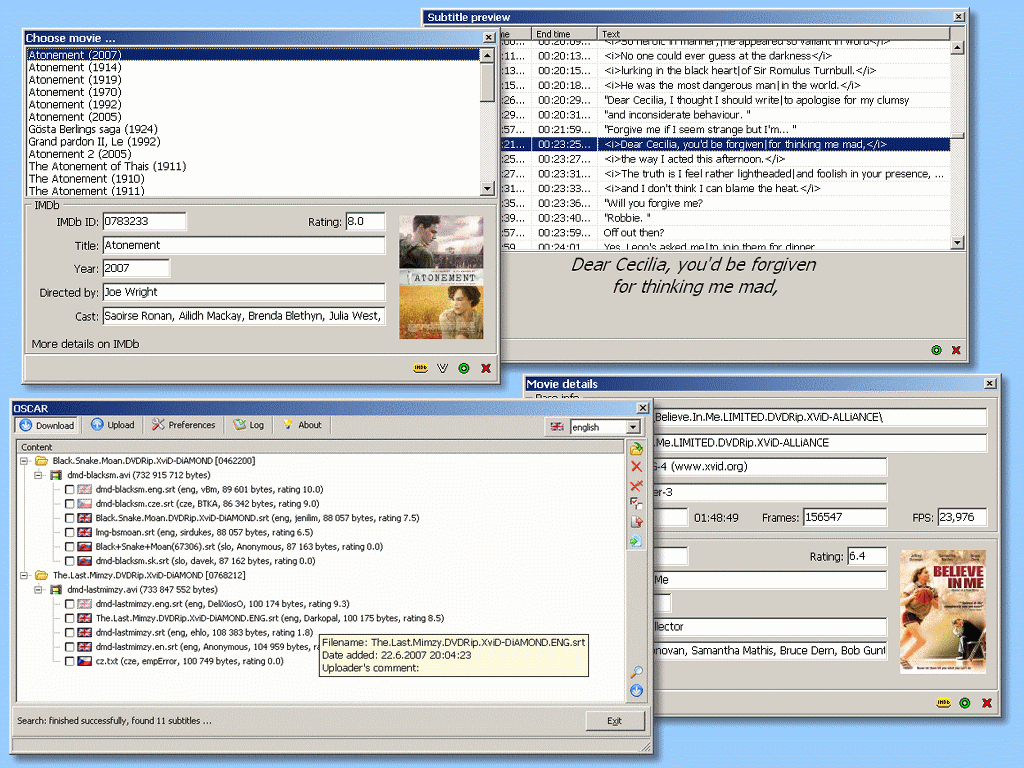Click the Content column header in OSCAR
1024x768 pixels.
pos(320,447)
